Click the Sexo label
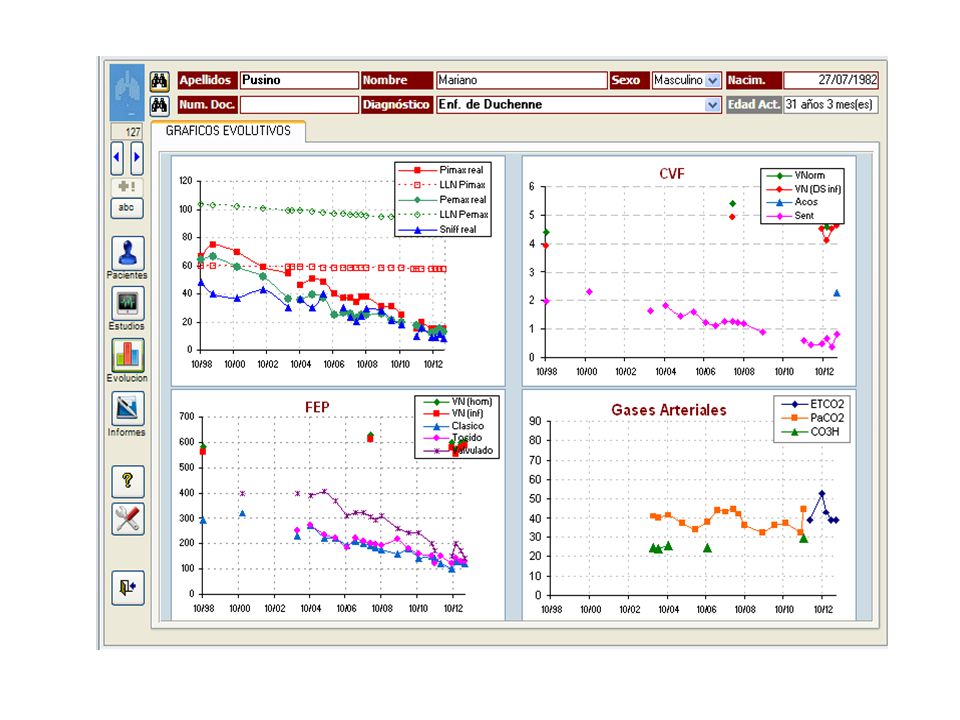 tap(629, 80)
